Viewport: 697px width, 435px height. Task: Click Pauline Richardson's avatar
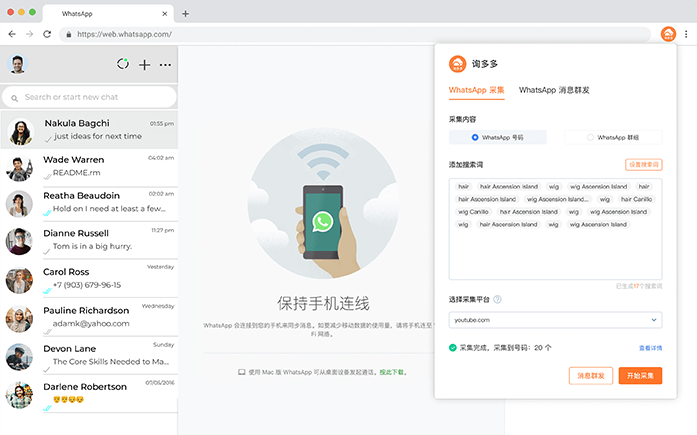(19, 319)
